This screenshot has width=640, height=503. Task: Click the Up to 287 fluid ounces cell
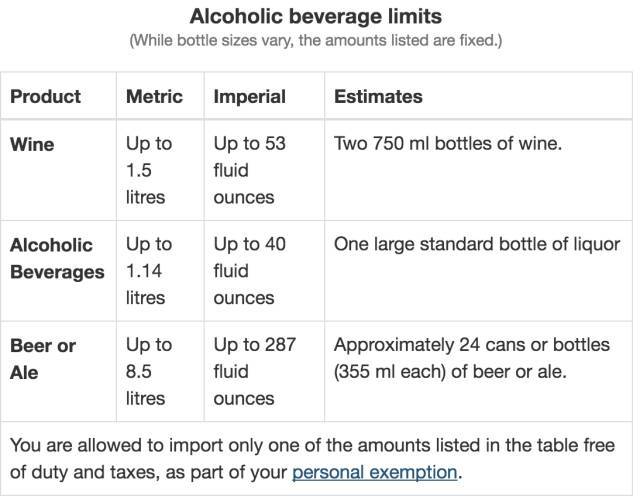click(255, 372)
